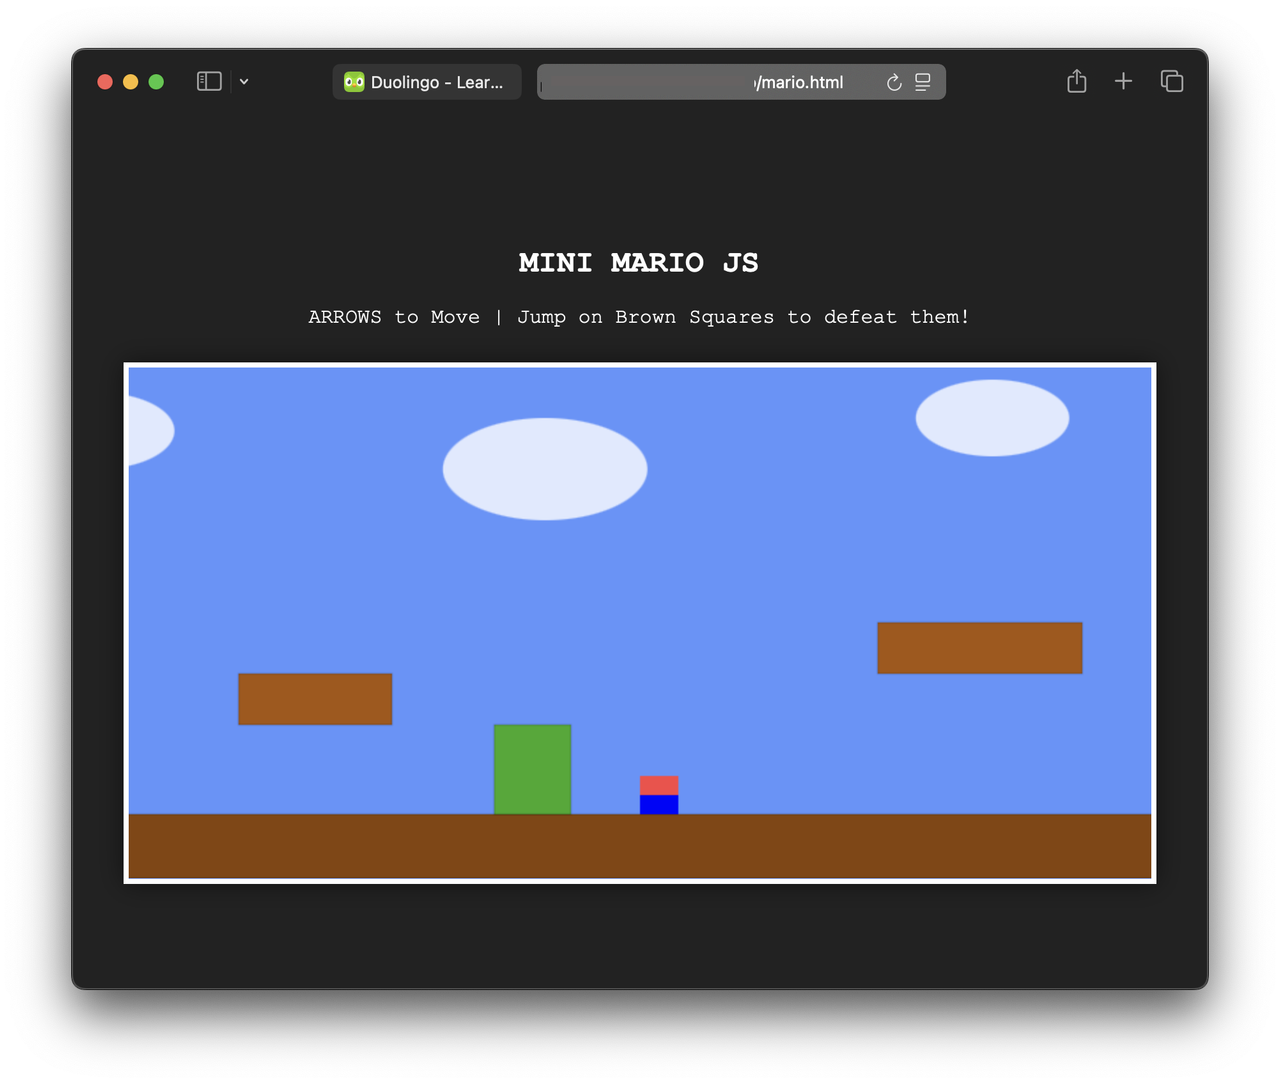Open a new tab with plus icon
The image size is (1280, 1084).
pos(1123,81)
